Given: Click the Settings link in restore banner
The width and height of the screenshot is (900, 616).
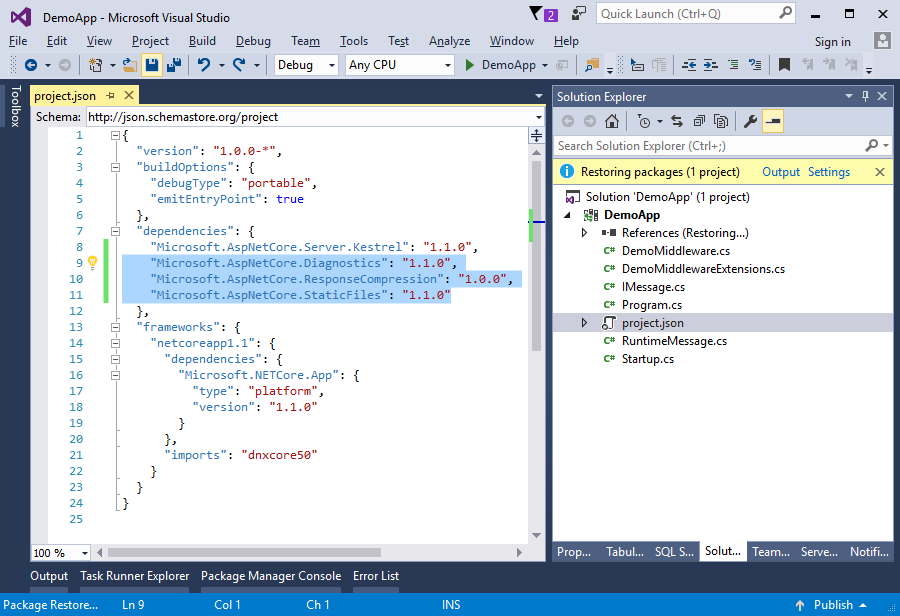Looking at the screenshot, I should (829, 172).
